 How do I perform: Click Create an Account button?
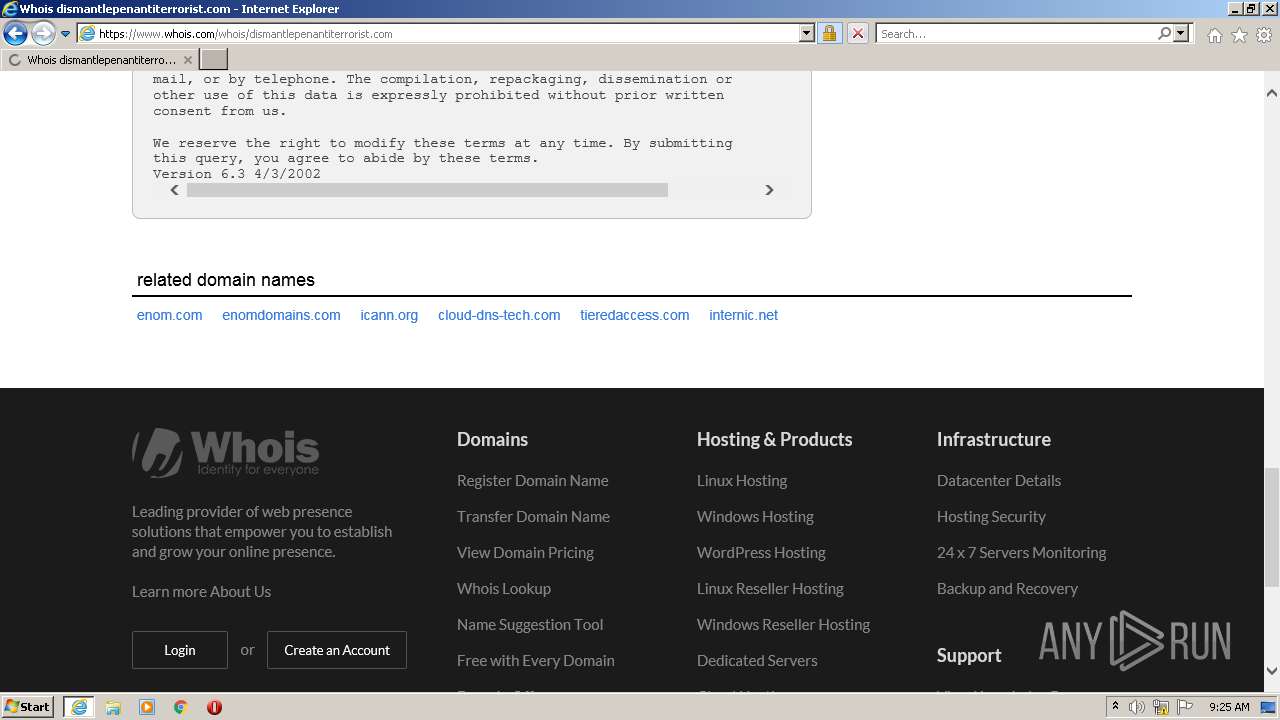pos(337,650)
